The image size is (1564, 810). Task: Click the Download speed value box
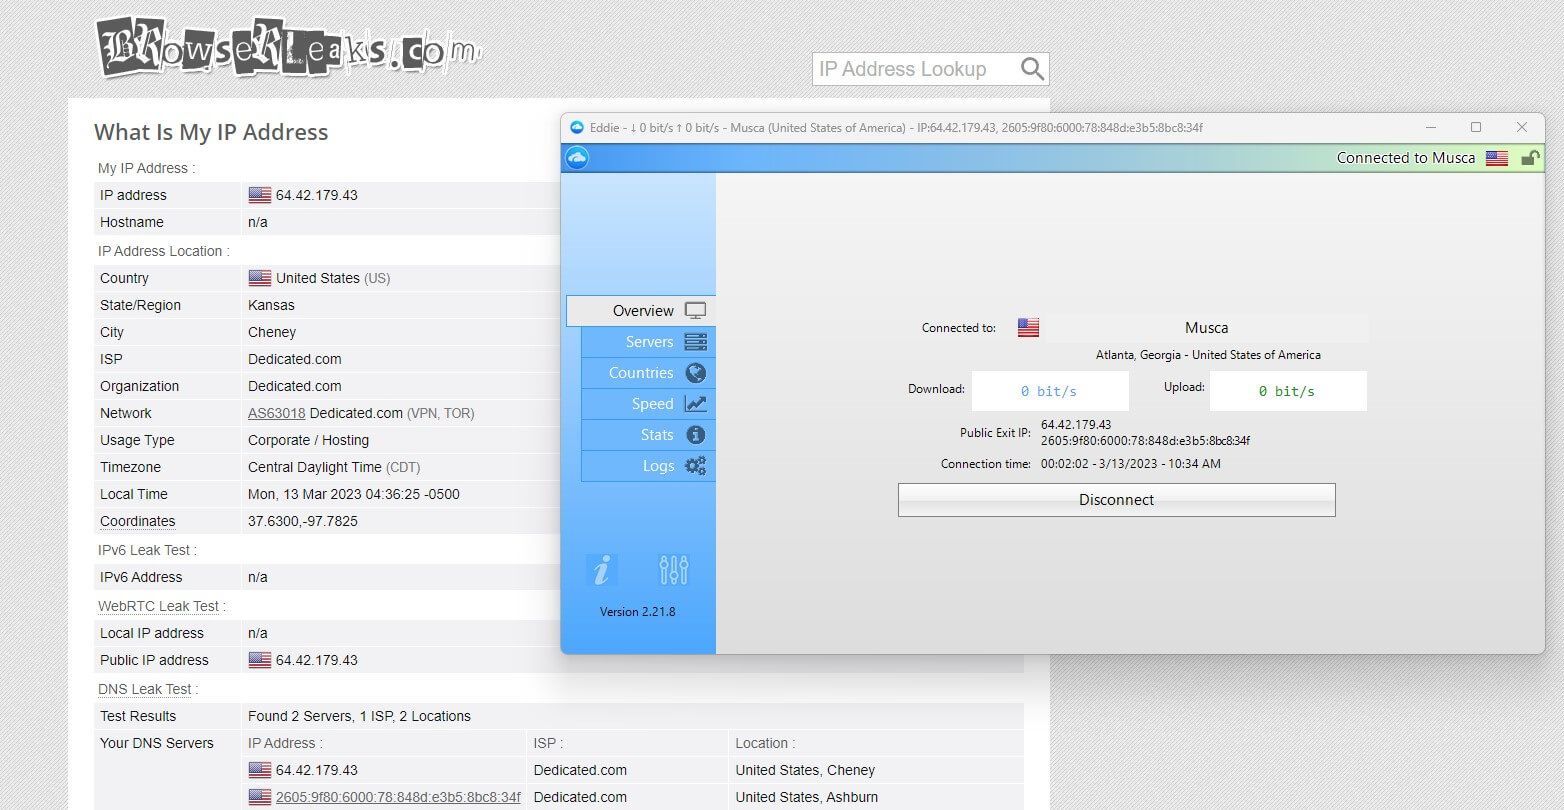1050,391
